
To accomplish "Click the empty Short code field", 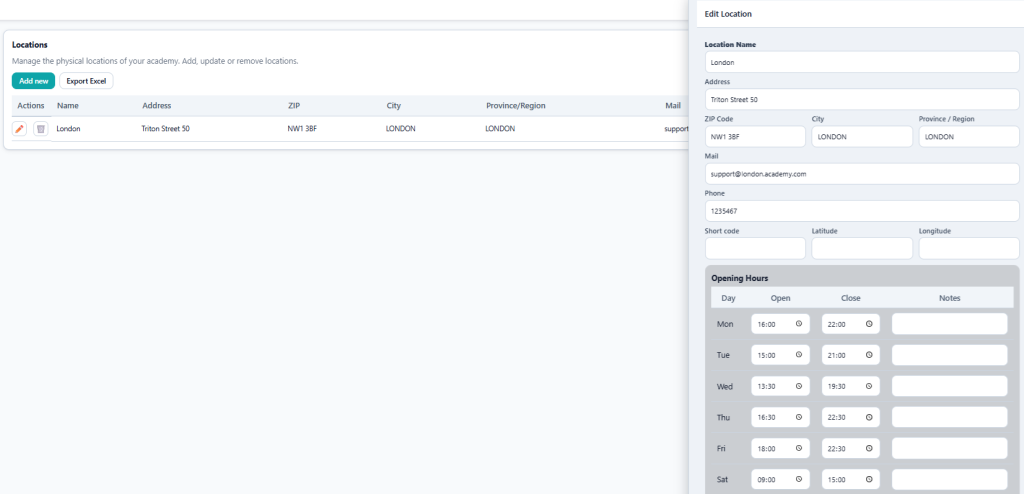I will [755, 249].
